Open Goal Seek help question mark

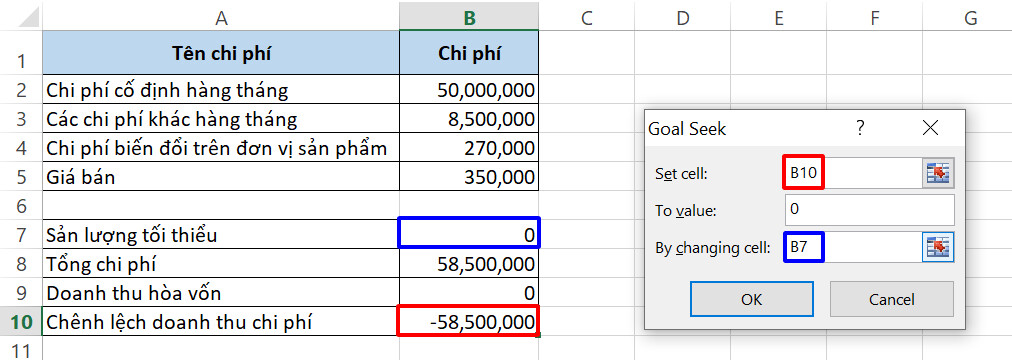click(860, 128)
